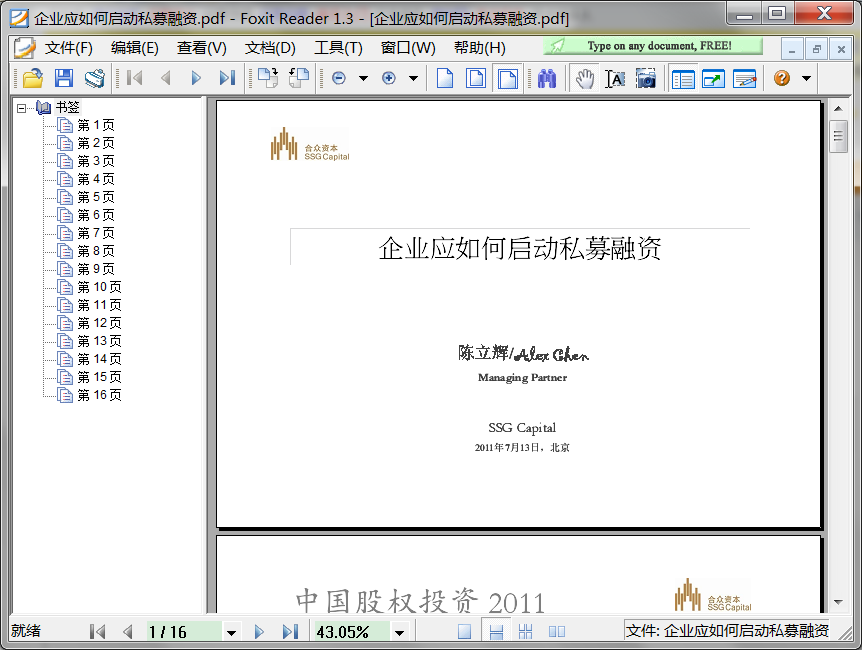Restore the inner document window
The width and height of the screenshot is (862, 650).
816,49
